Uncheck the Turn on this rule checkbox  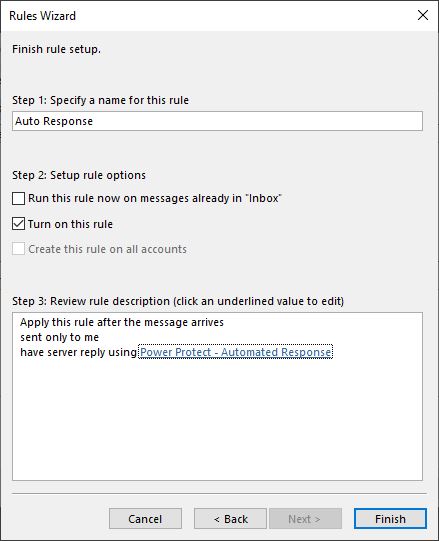[x=18, y=224]
